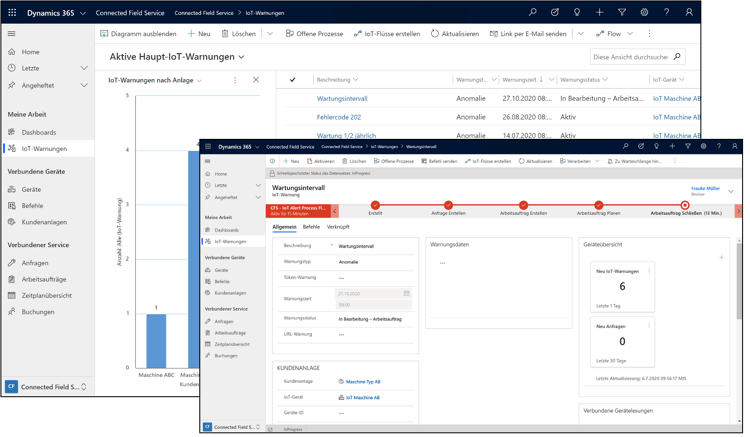Open the user account icon in back window
The image size is (750, 437).
click(689, 13)
